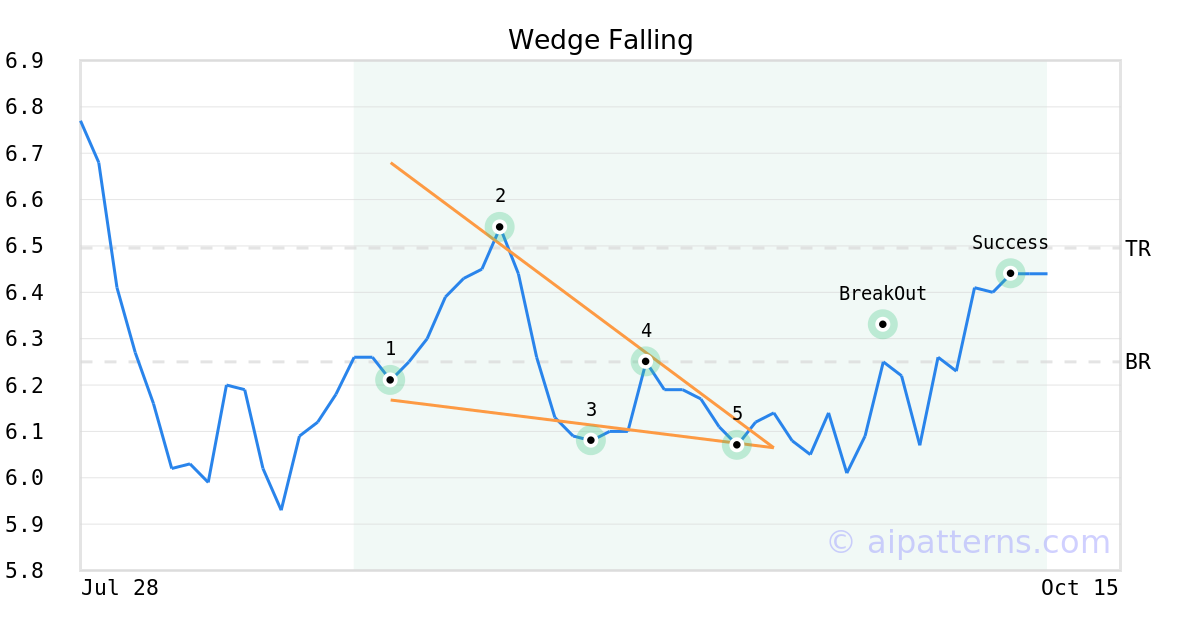Click pattern point marker 1
This screenshot has height=630, width=1200.
390,380
